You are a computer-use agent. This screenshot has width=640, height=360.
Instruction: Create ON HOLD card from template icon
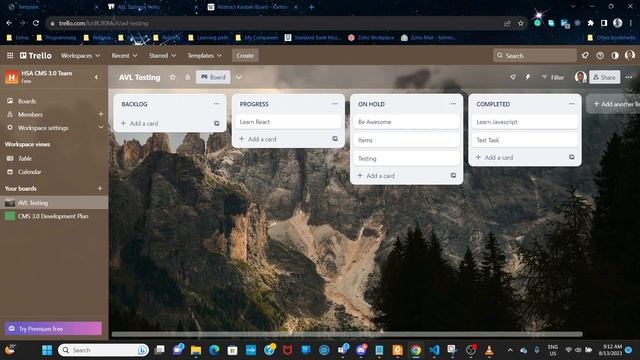pos(453,176)
